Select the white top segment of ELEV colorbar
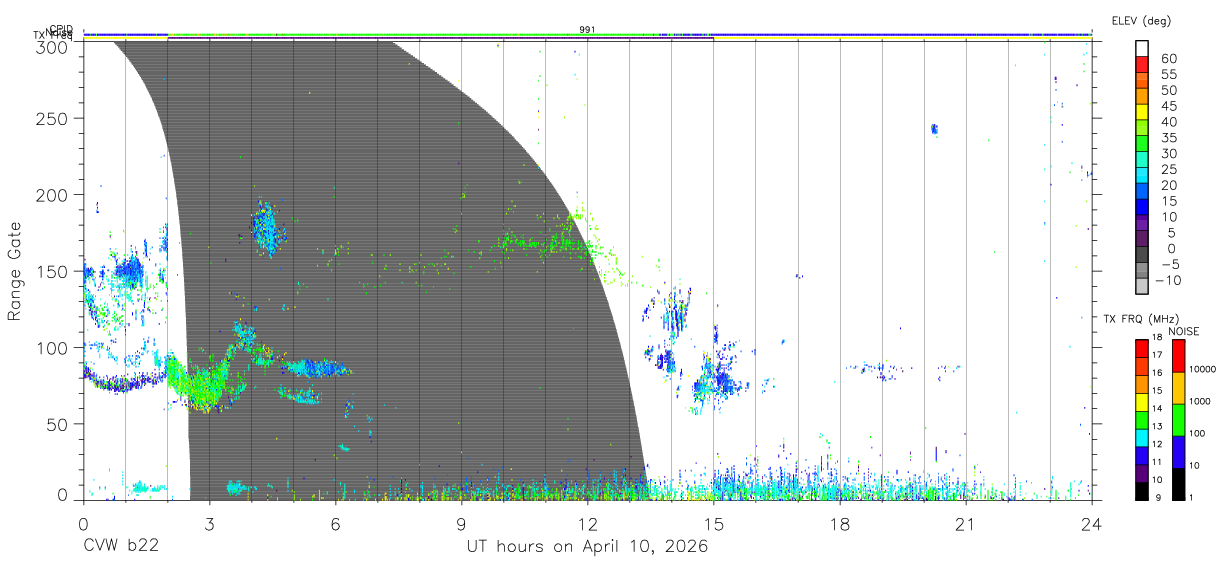Viewport: 1228px width, 567px height. point(1142,50)
